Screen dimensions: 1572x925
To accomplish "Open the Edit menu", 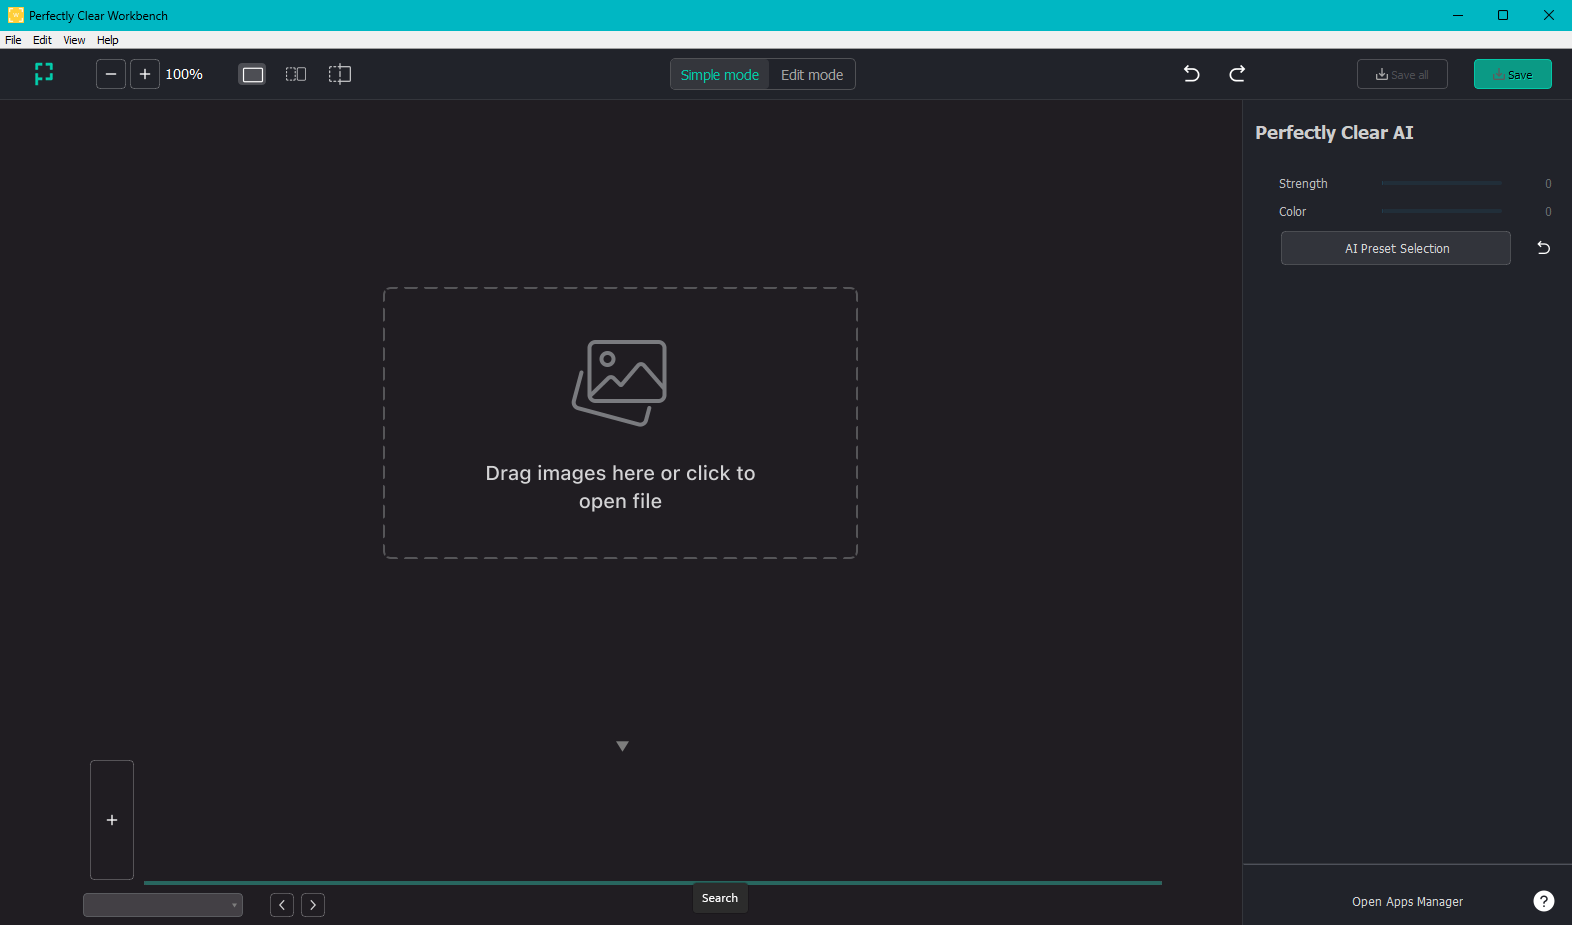I will 42,40.
